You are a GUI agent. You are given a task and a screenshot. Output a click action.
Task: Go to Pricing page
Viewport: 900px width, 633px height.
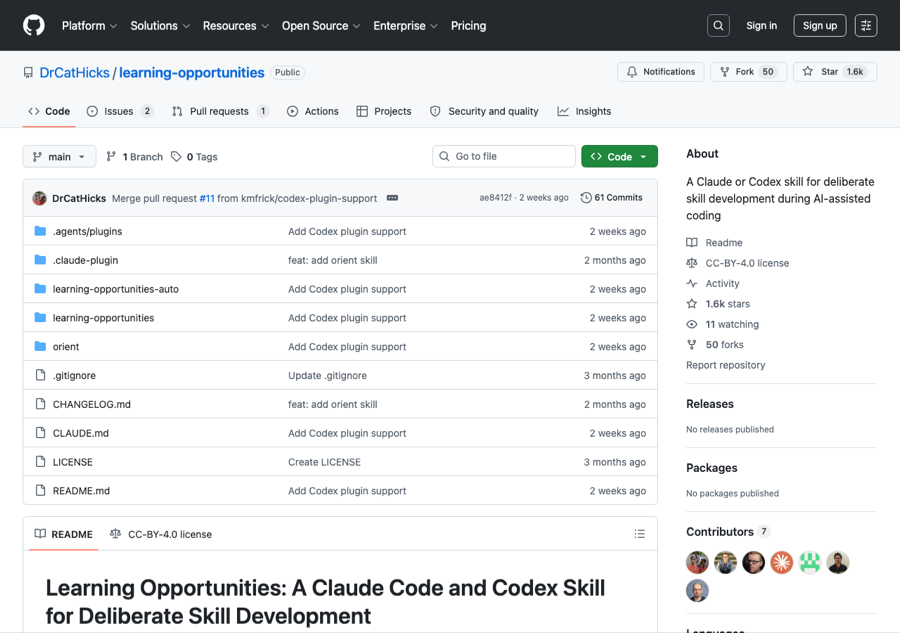coord(468,26)
